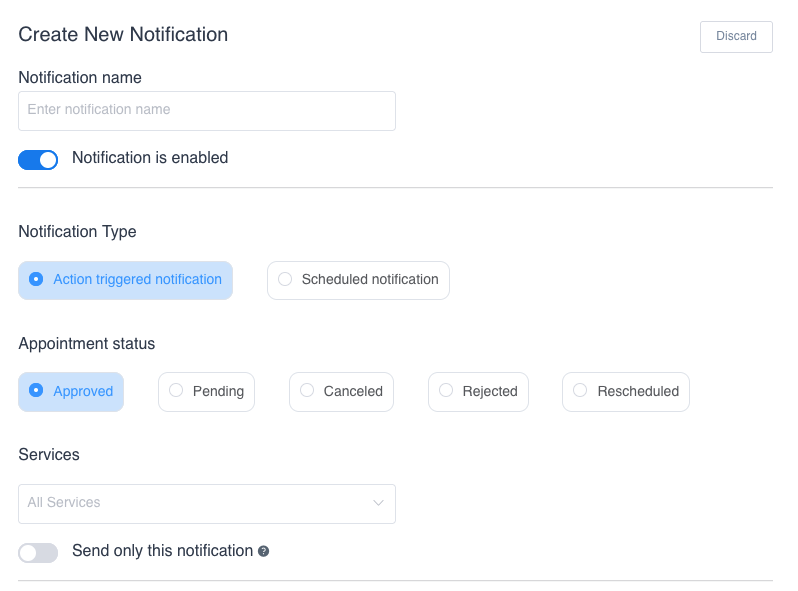This screenshot has height=591, width=798.
Task: Click the 'Send only this notification' label text
Action: click(x=162, y=551)
